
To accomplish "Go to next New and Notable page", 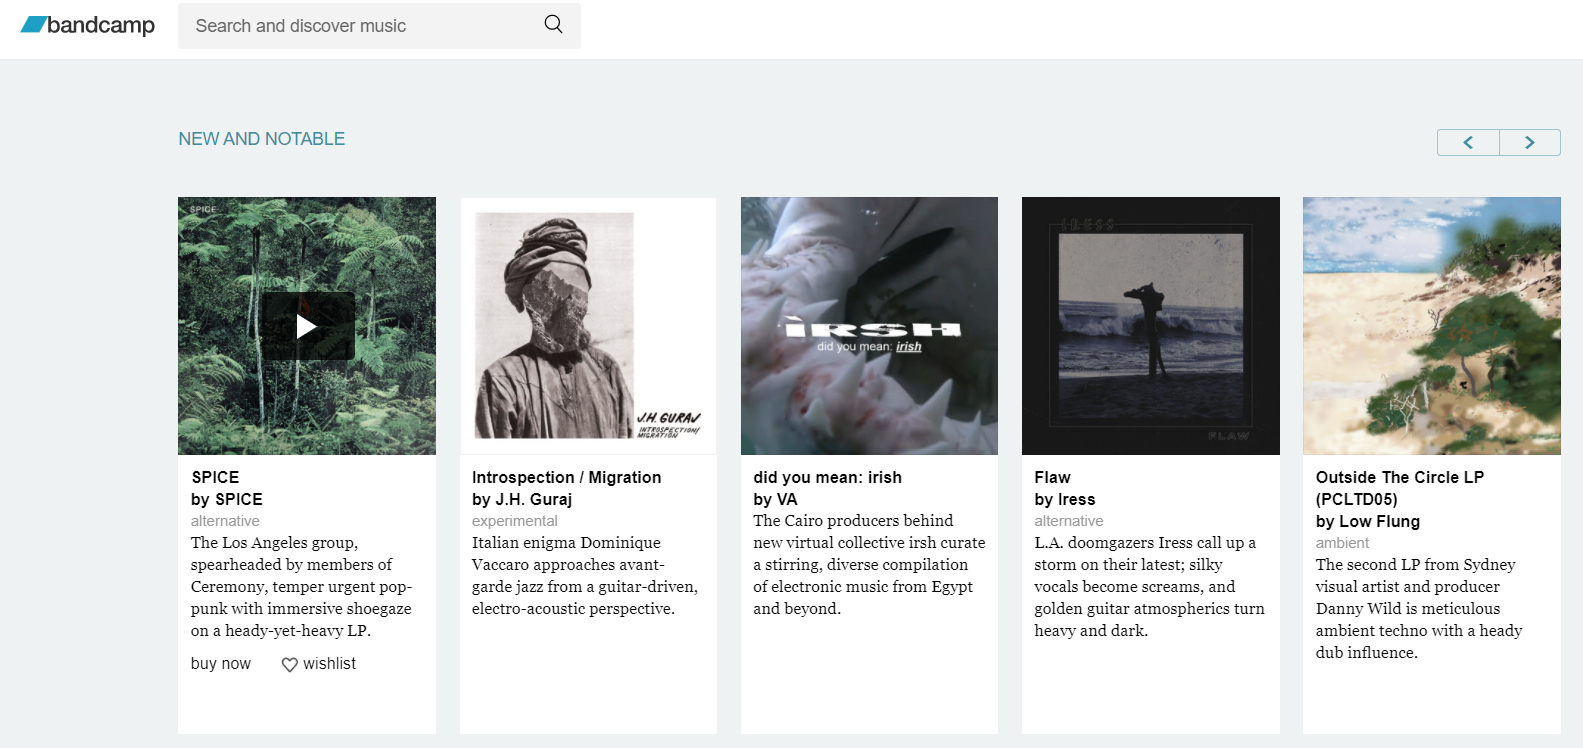I will pos(1530,142).
